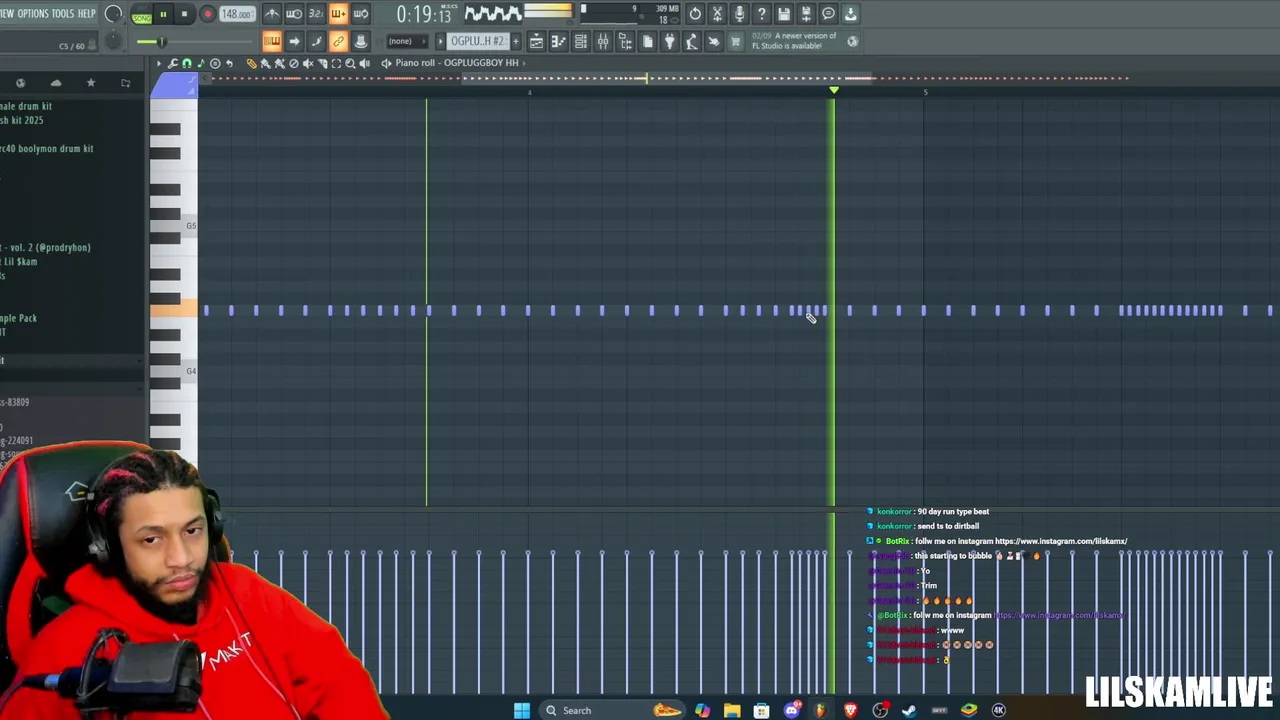
Task: Click the export/render download icon
Action: click(850, 14)
